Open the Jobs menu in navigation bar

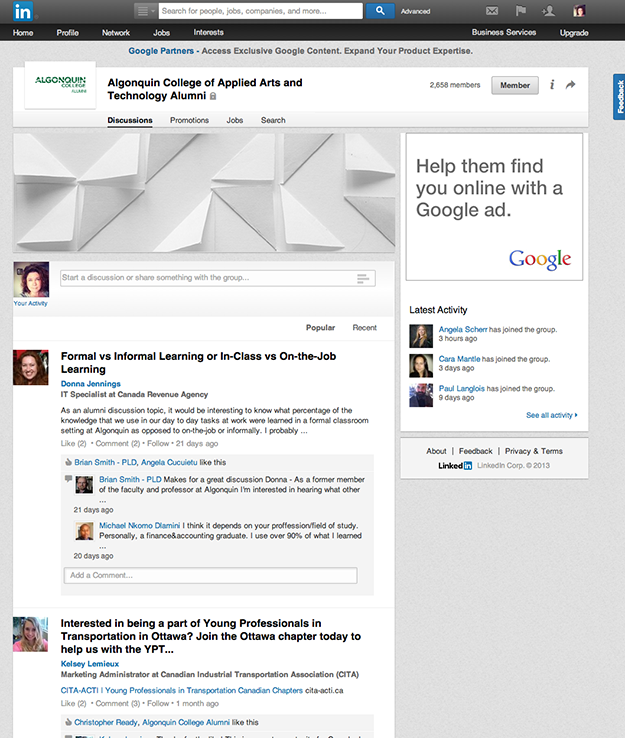click(x=161, y=32)
